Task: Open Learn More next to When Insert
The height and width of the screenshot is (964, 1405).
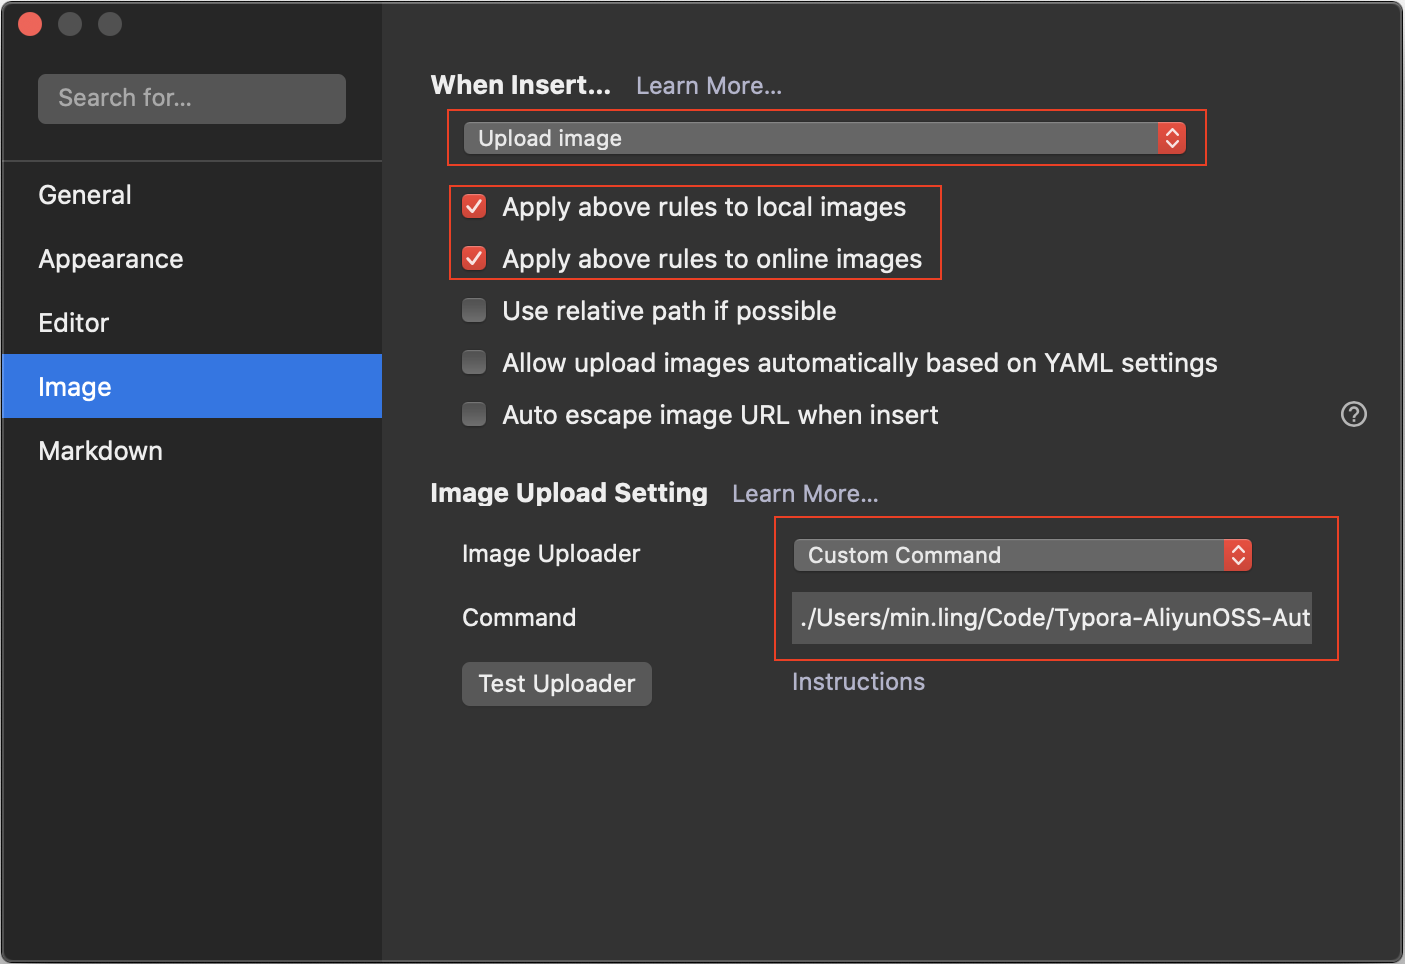Action: [x=709, y=86]
